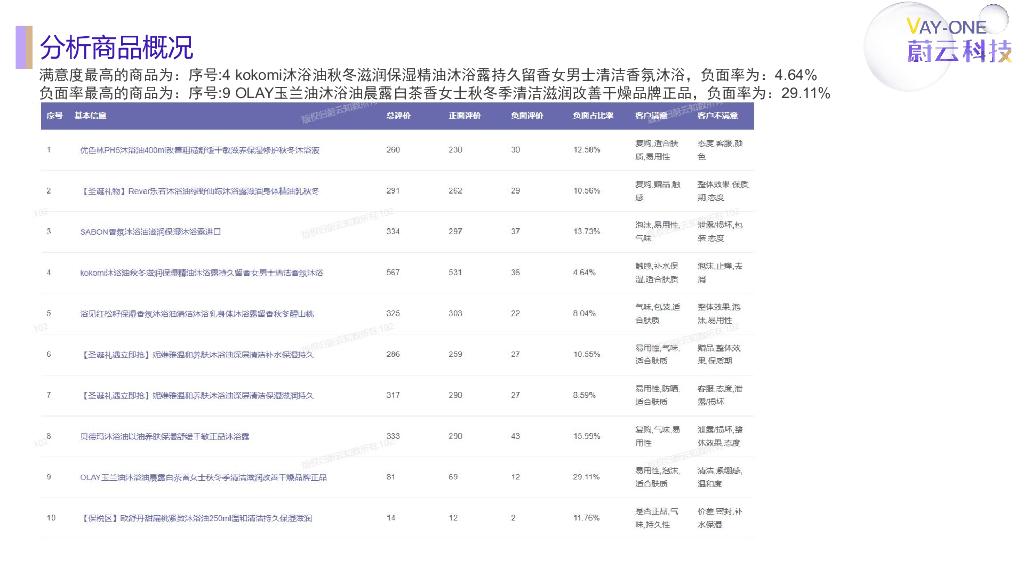Screen dimensions: 1024x576
Task: Open the kokomi 沐浴油 product name in the table
Action: pos(201,273)
